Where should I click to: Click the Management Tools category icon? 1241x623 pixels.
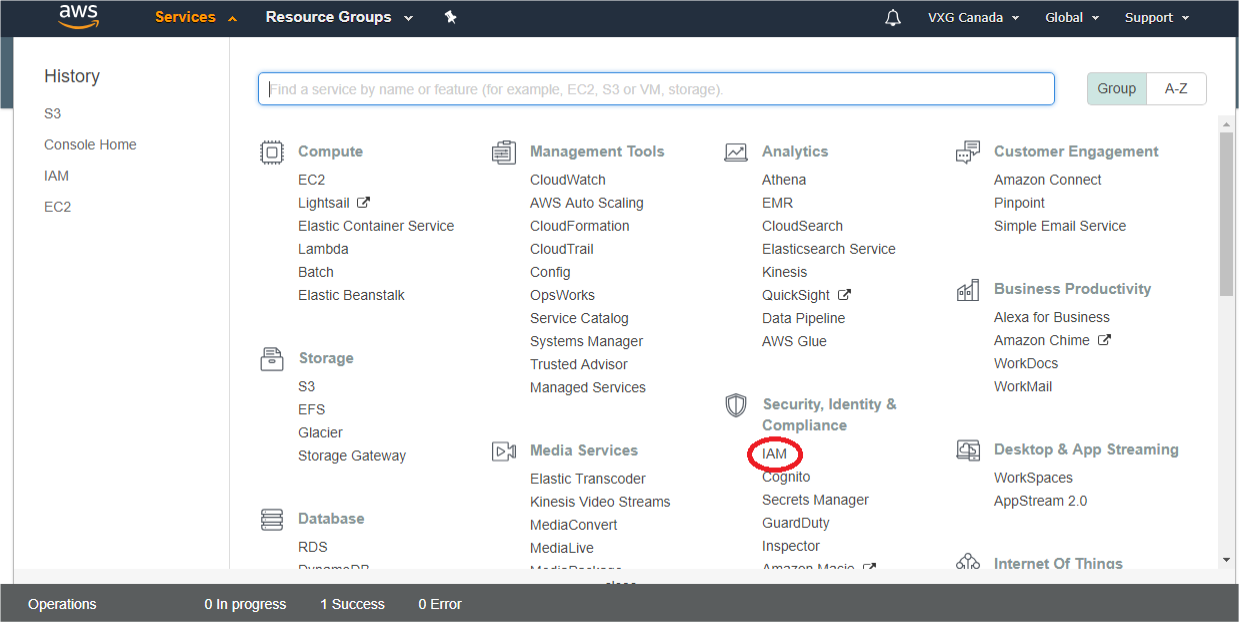pos(503,152)
